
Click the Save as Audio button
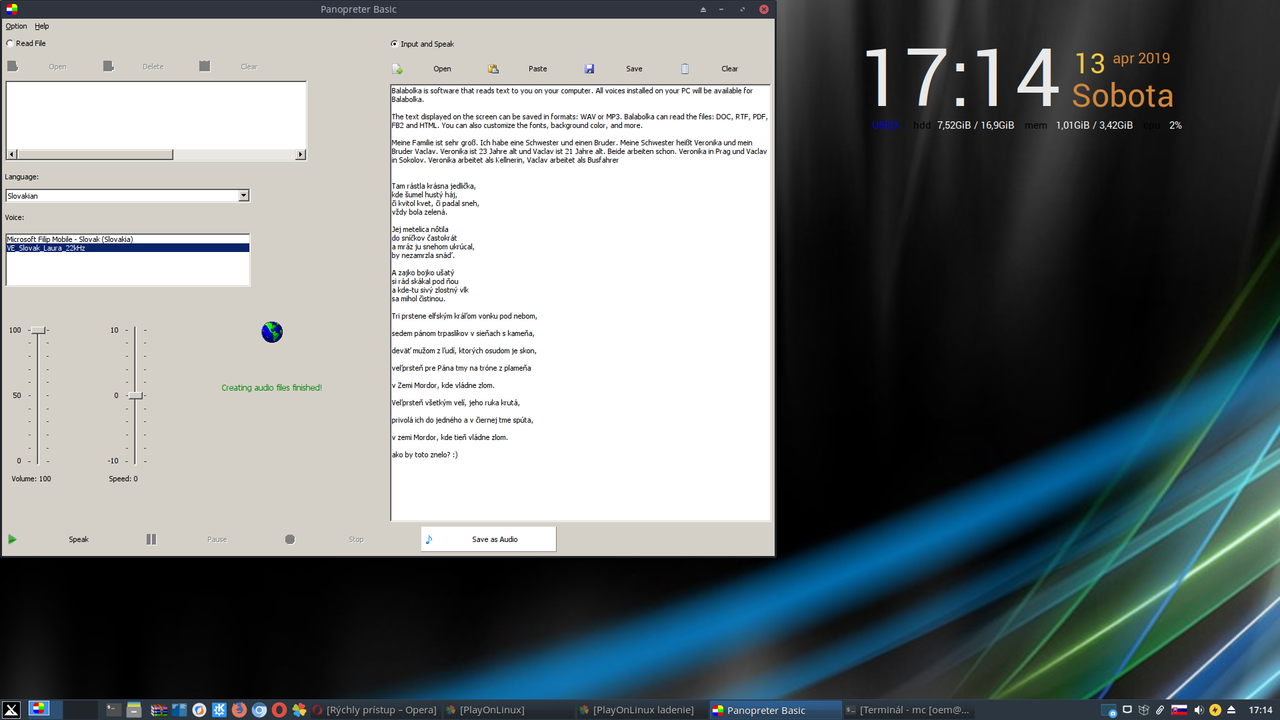488,539
